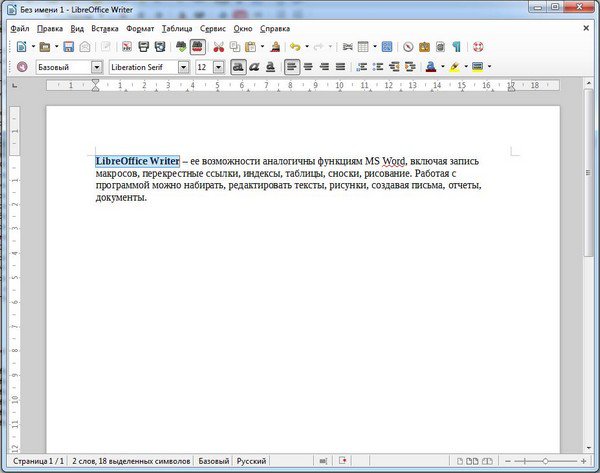
Task: Toggle Italic formatting
Action: (x=255, y=67)
